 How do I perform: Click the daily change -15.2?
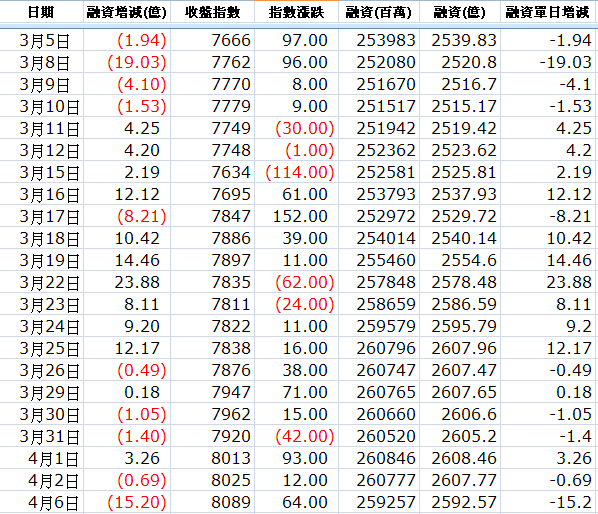[547, 502]
